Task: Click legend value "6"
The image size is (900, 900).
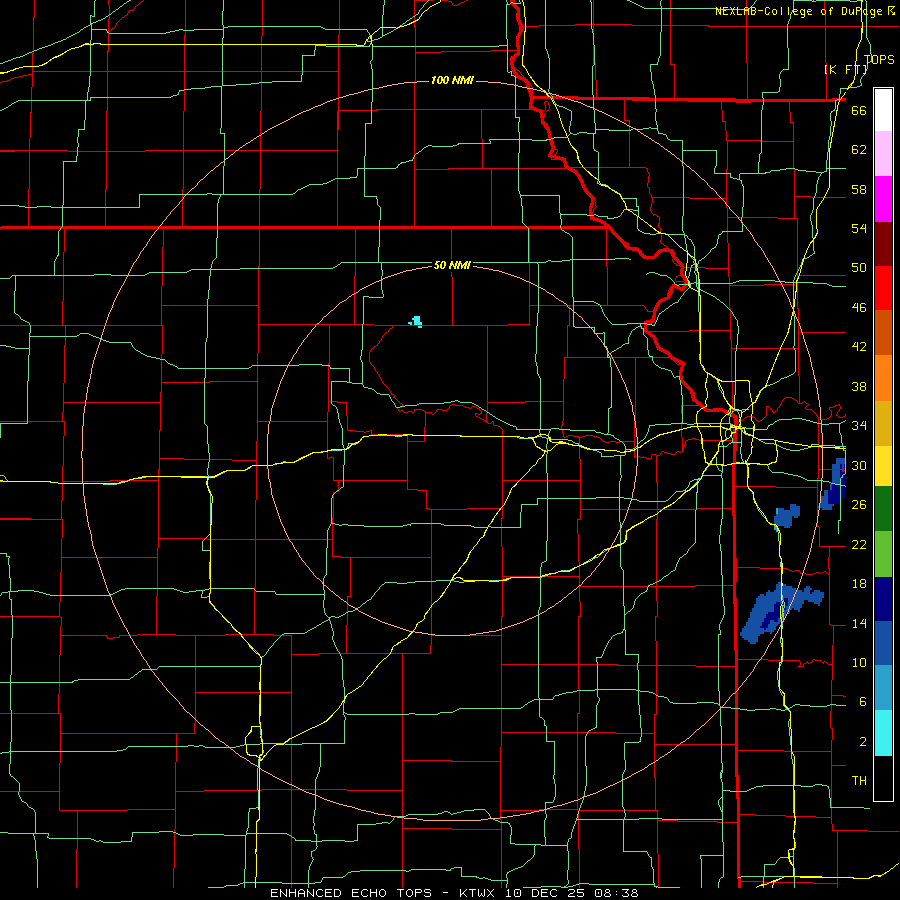Action: pos(862,701)
